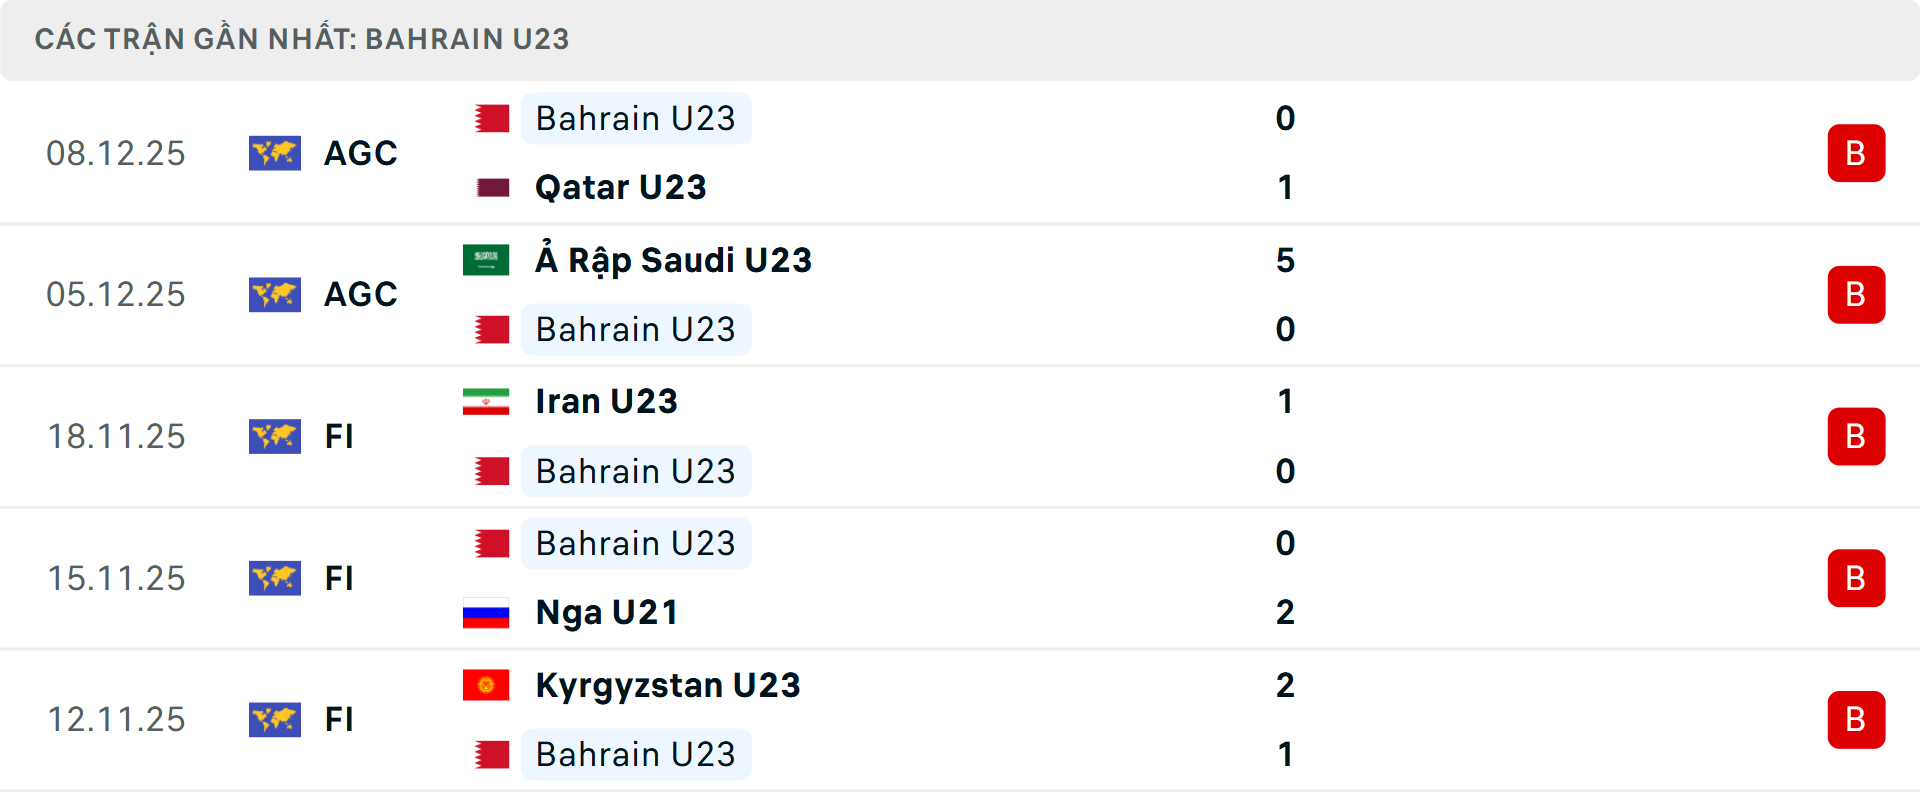Click the FI competition globe icon
This screenshot has width=1920, height=792.
(275, 437)
